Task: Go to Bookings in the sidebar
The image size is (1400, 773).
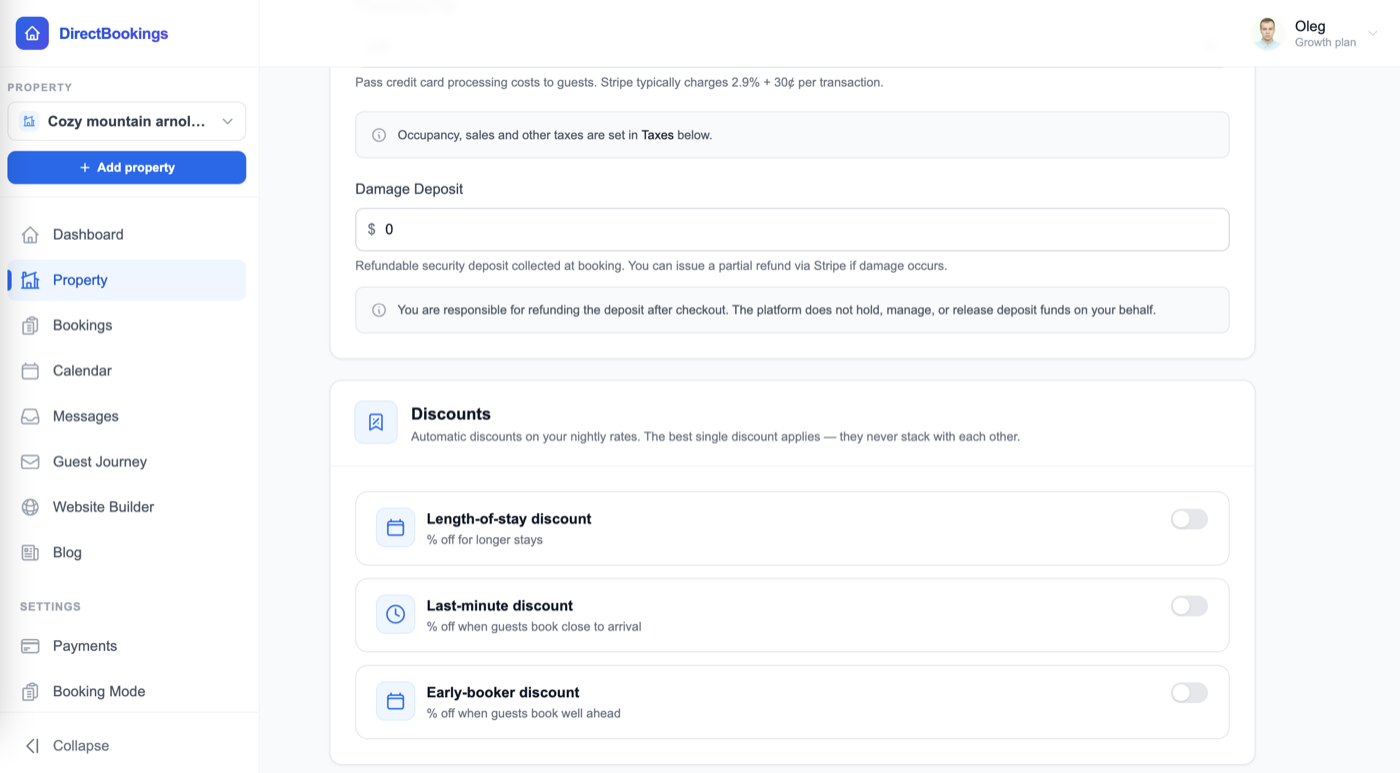Action: pyautogui.click(x=126, y=325)
